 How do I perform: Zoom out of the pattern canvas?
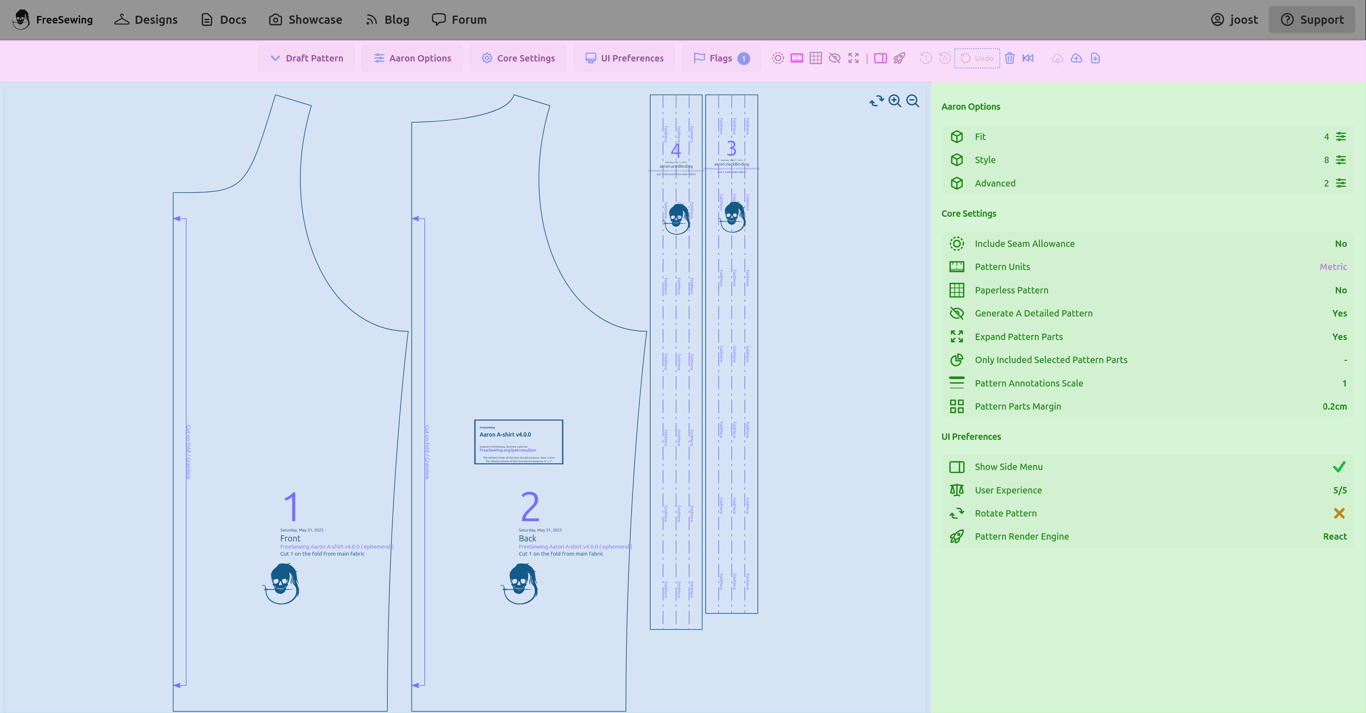pyautogui.click(x=913, y=101)
